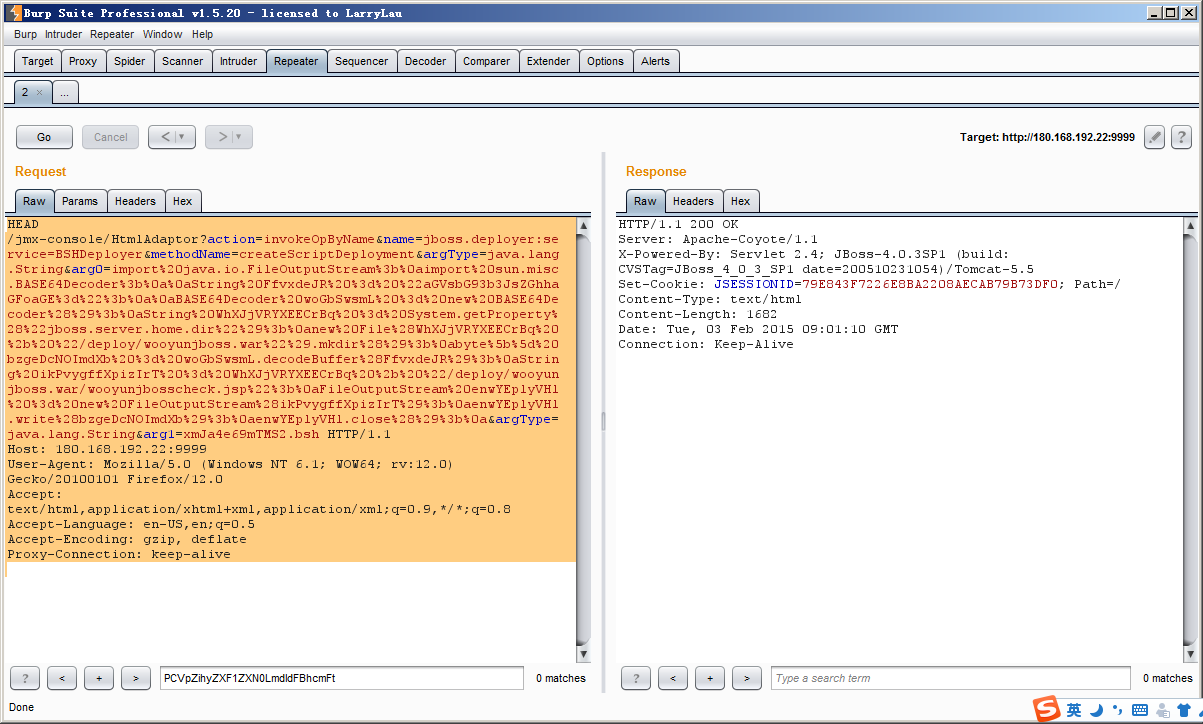Click 'HTTP/1.1 200 OK' response line

(x=678, y=224)
